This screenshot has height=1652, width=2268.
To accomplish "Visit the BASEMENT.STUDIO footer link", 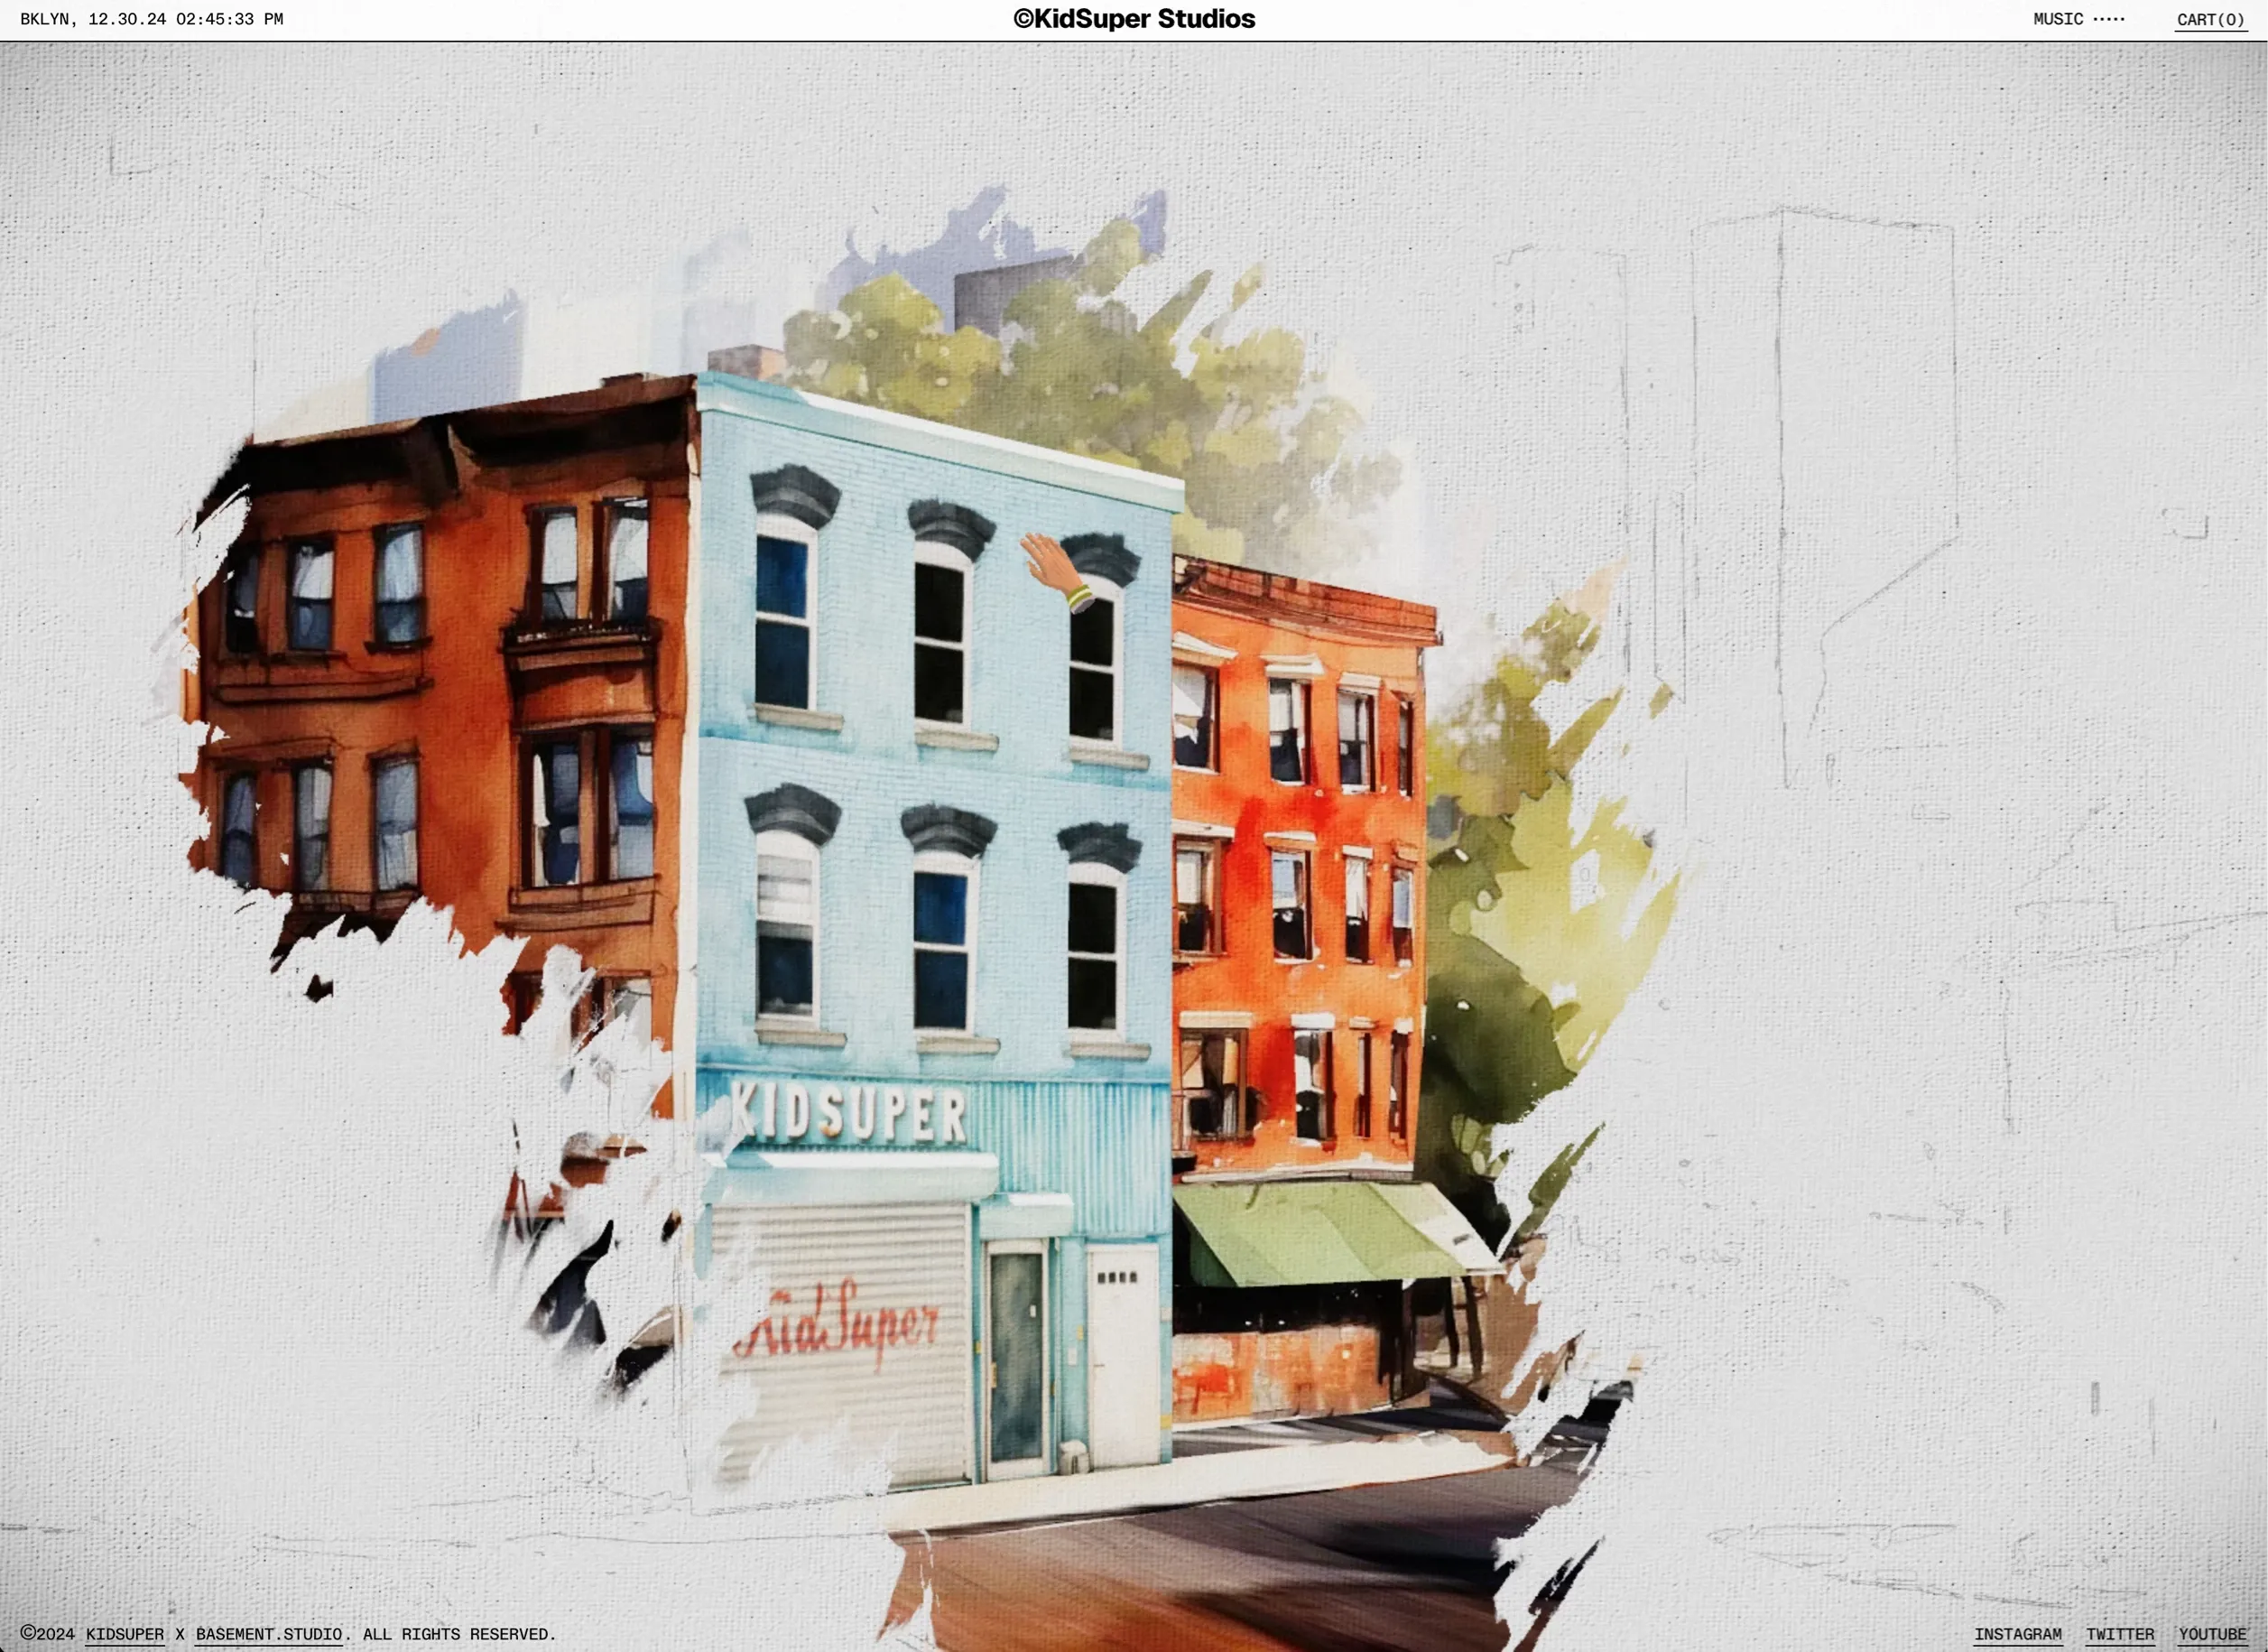I will click(x=269, y=1634).
